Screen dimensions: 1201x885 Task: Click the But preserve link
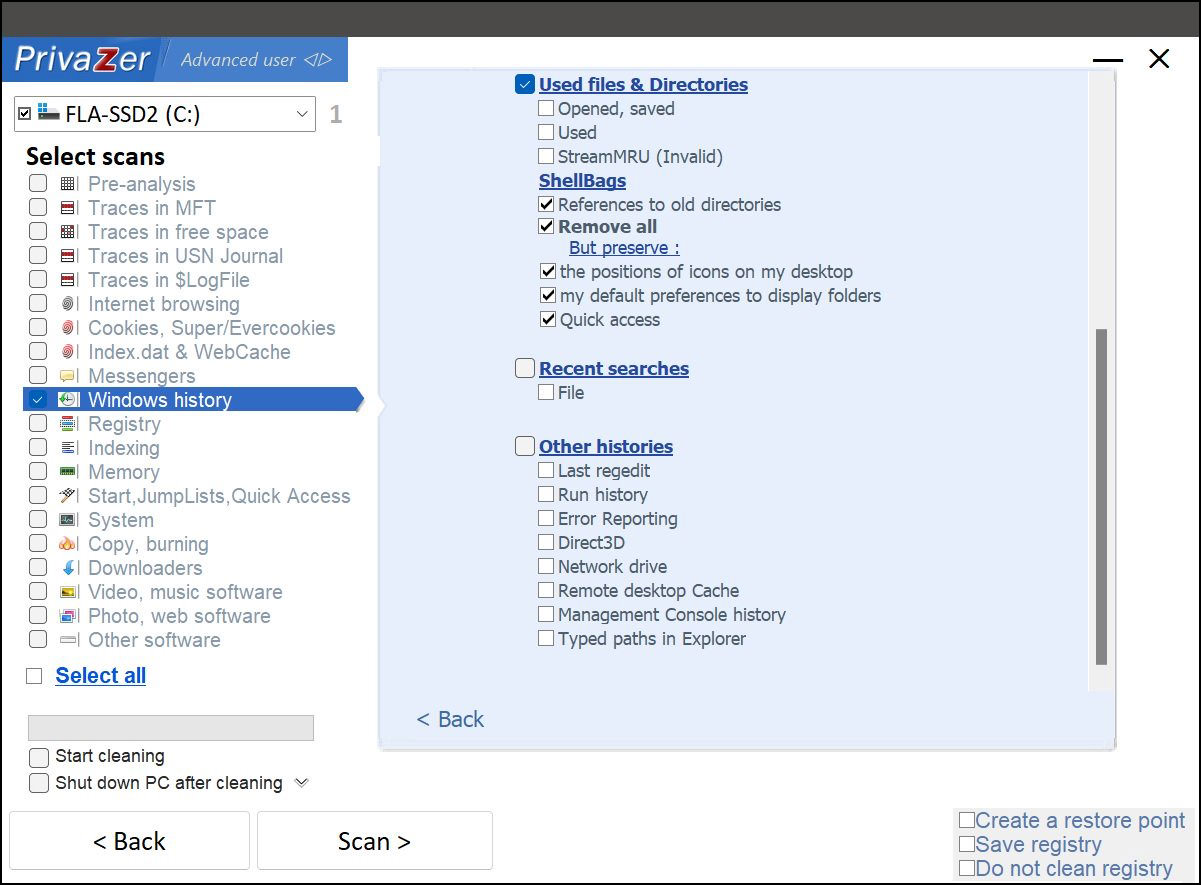pos(624,248)
